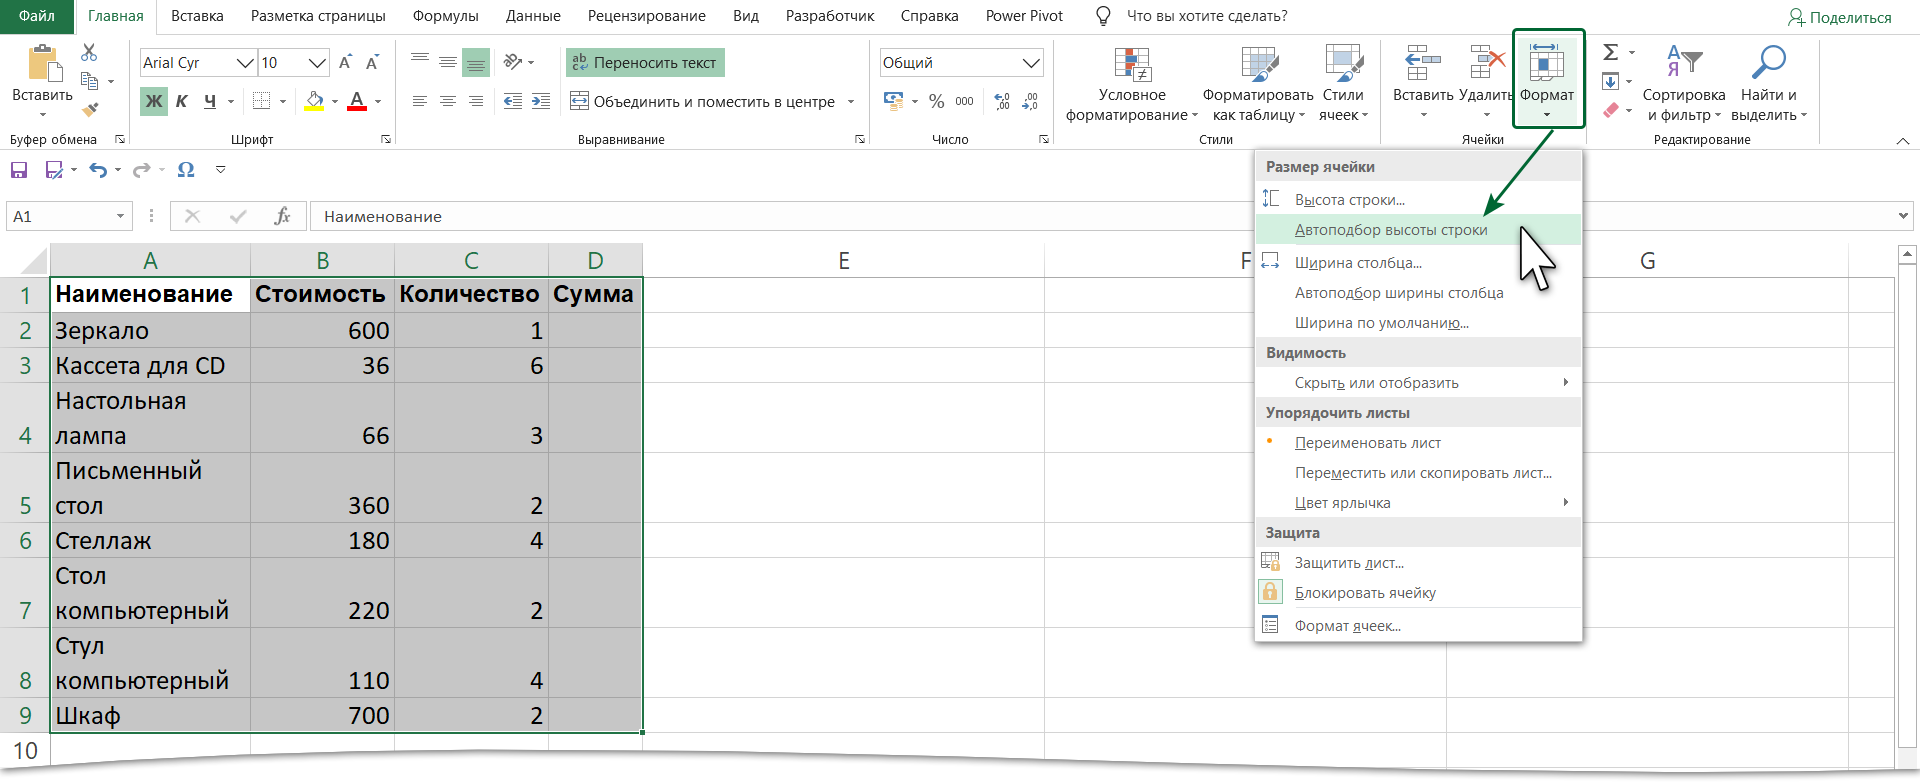Click the Формат cells button
1920x783 pixels.
tap(1547, 79)
